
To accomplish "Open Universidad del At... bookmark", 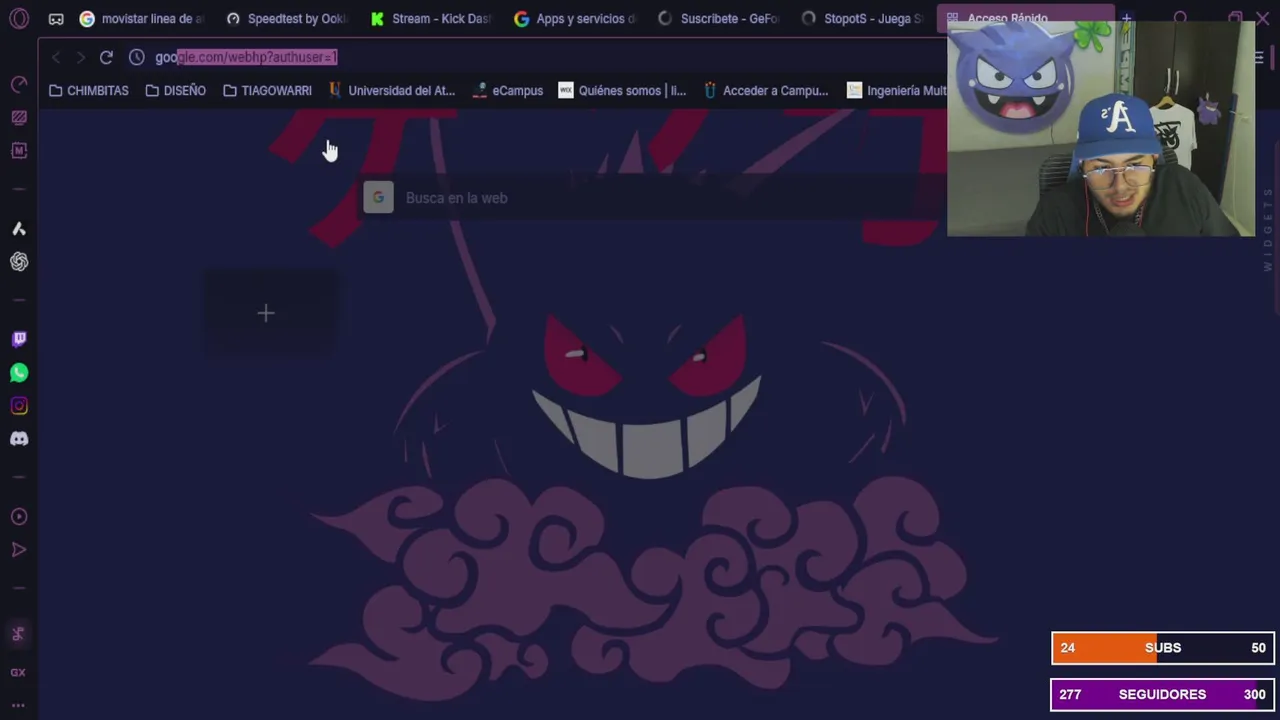I will click(x=392, y=91).
